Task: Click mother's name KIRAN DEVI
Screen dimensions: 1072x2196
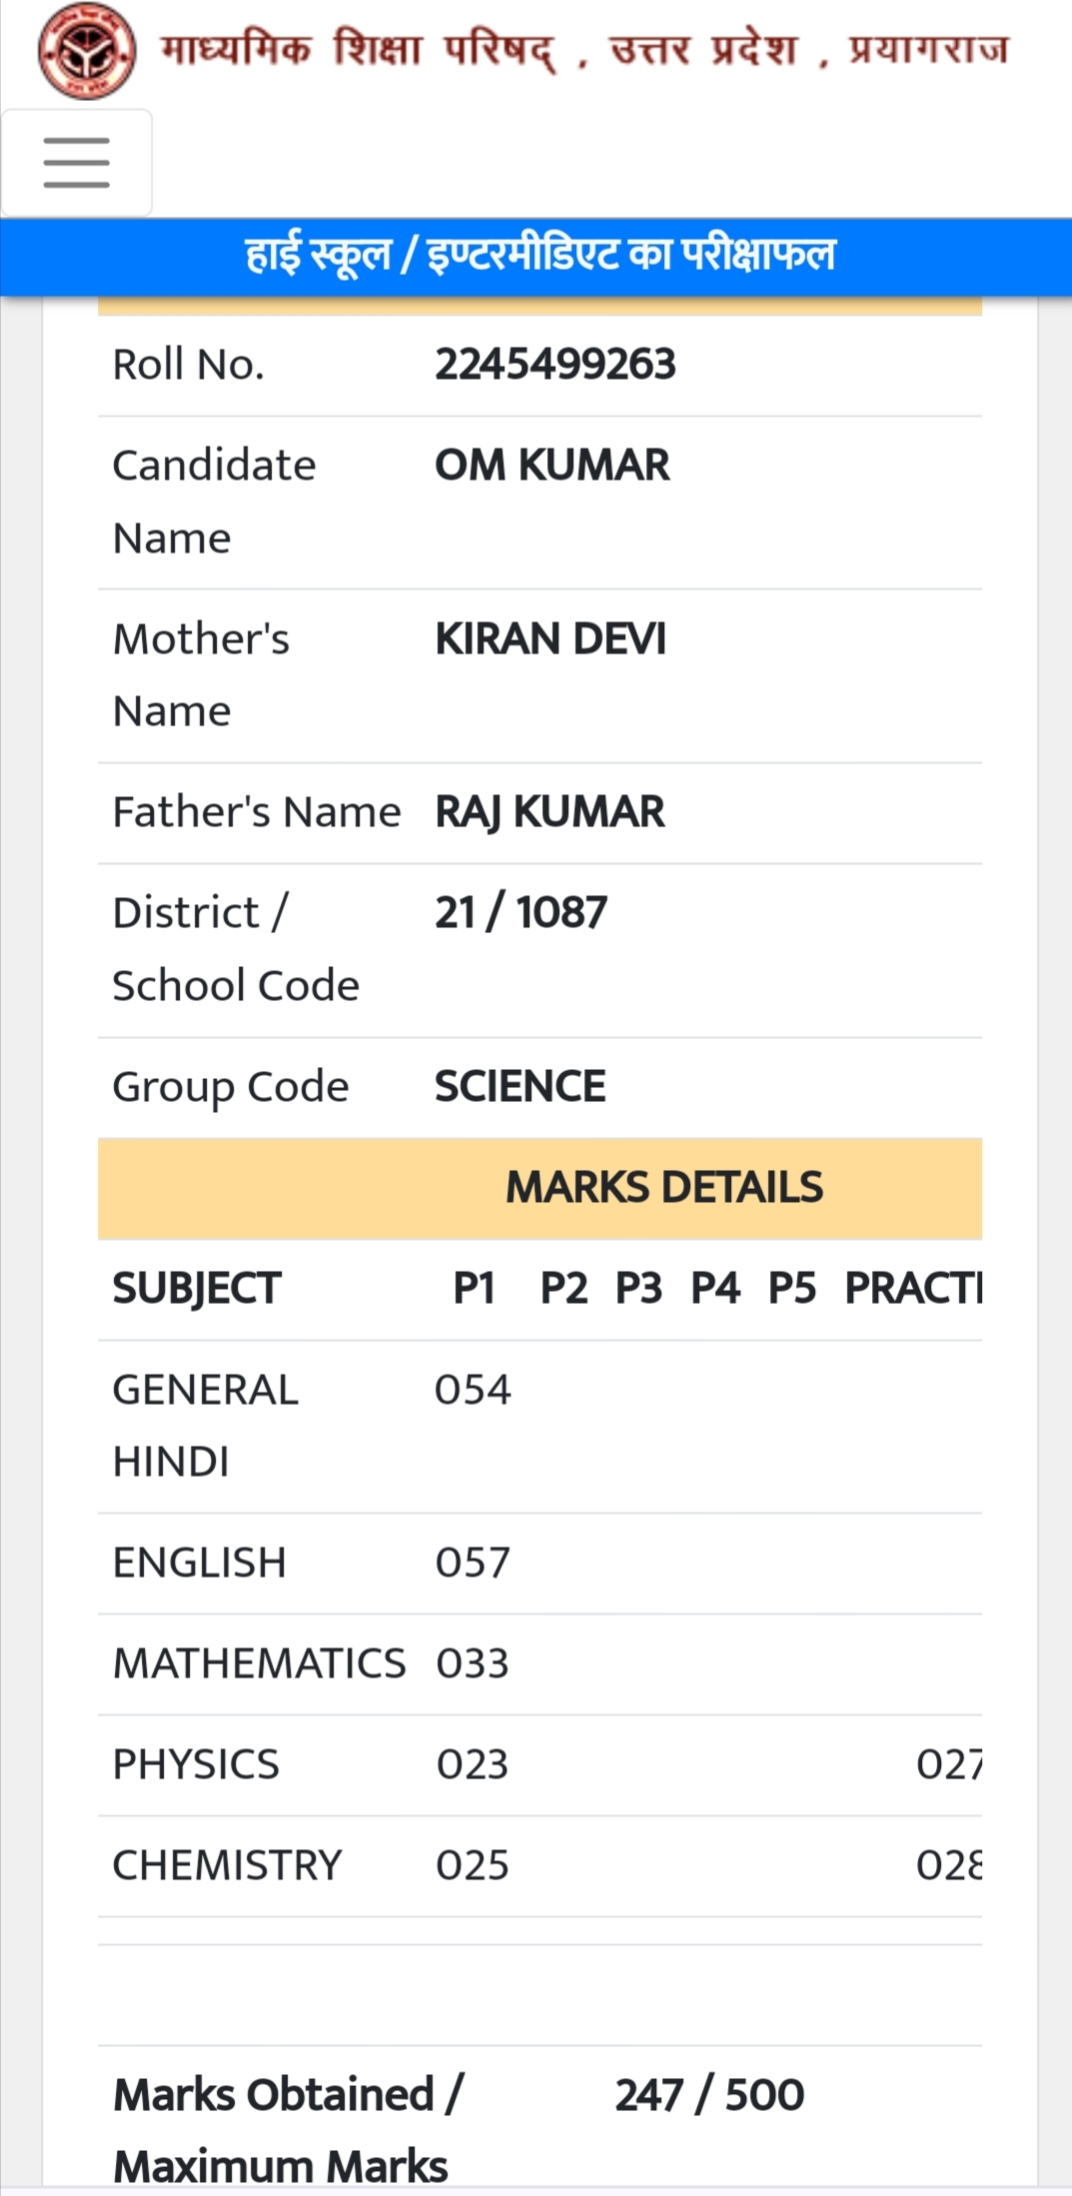Action: point(550,638)
